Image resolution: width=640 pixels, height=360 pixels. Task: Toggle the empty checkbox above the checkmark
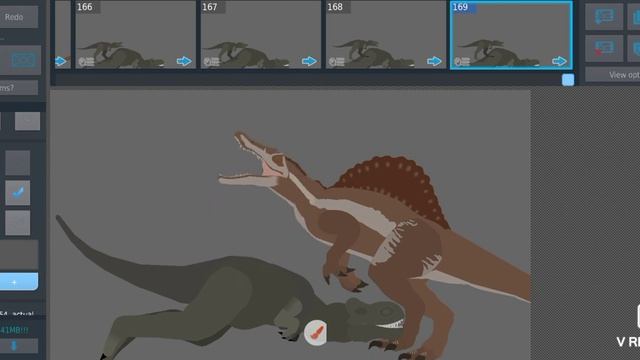(x=18, y=163)
